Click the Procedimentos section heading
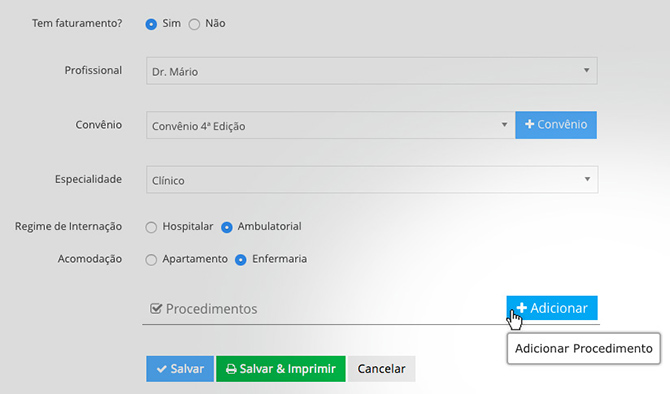670x394 pixels. coord(211,309)
